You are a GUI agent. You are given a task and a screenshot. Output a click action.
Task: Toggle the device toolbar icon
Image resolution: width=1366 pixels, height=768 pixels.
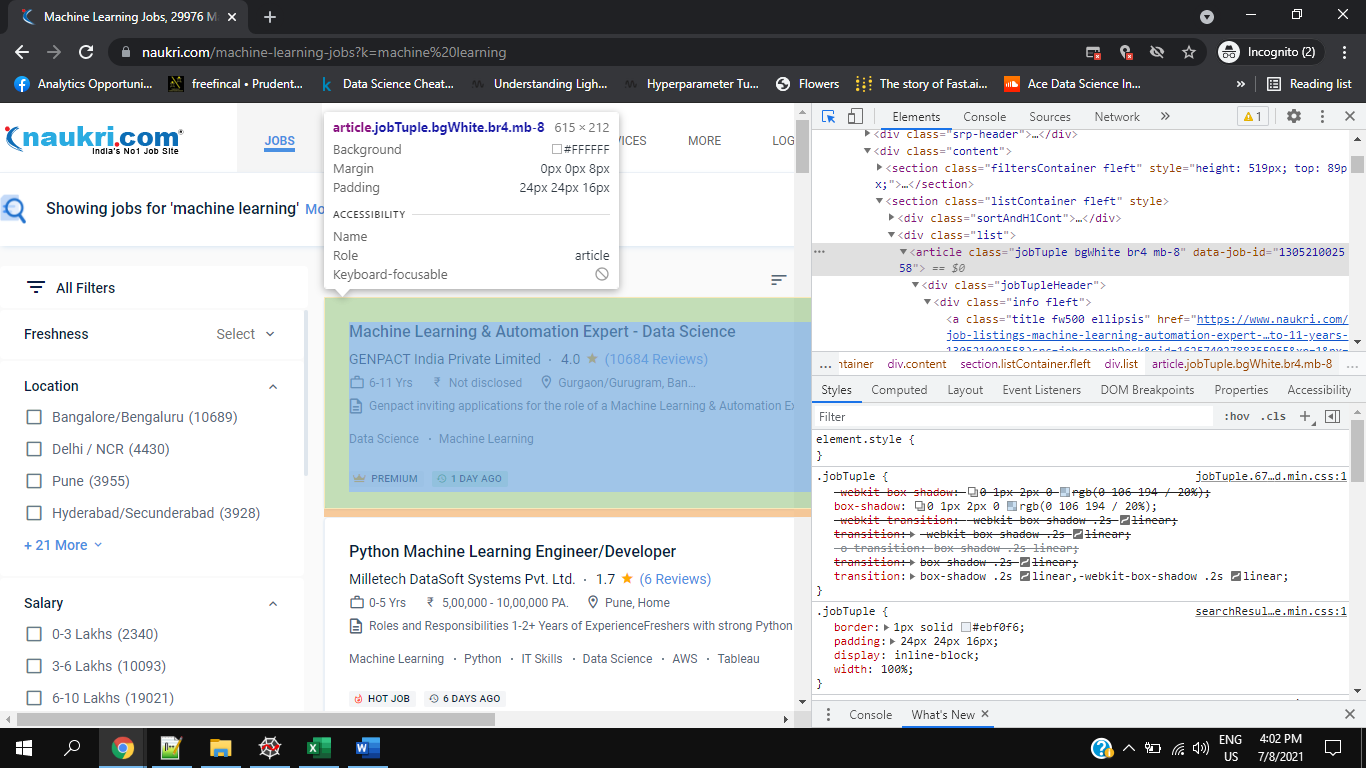(855, 116)
